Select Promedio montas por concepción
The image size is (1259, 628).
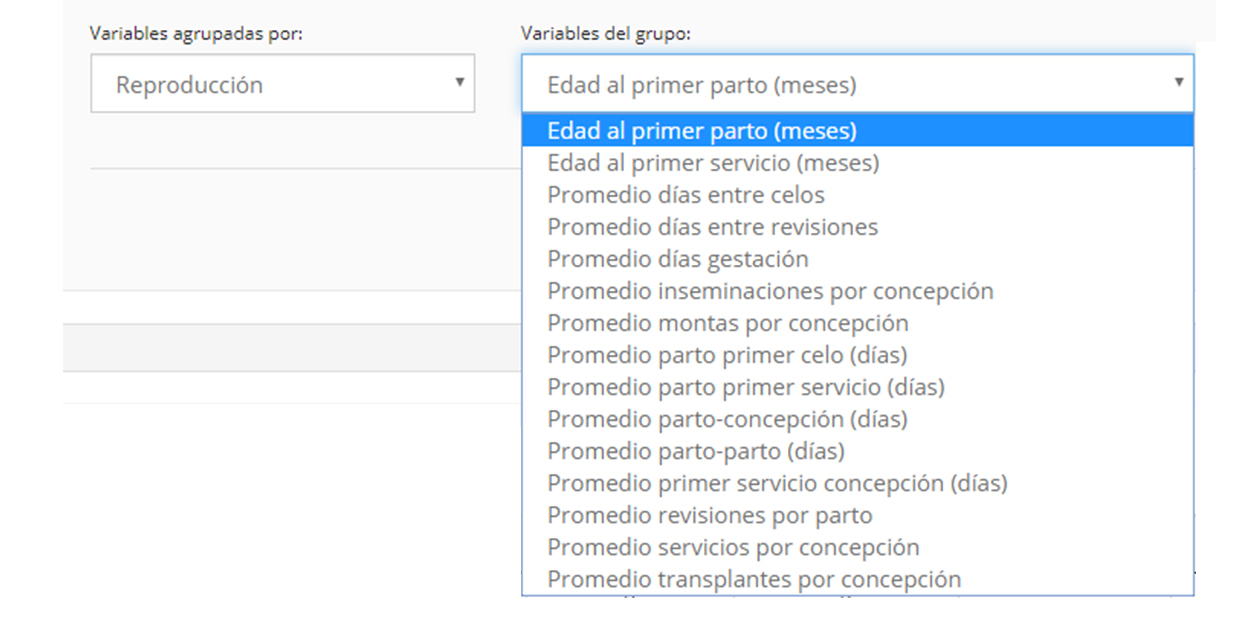(x=857, y=322)
